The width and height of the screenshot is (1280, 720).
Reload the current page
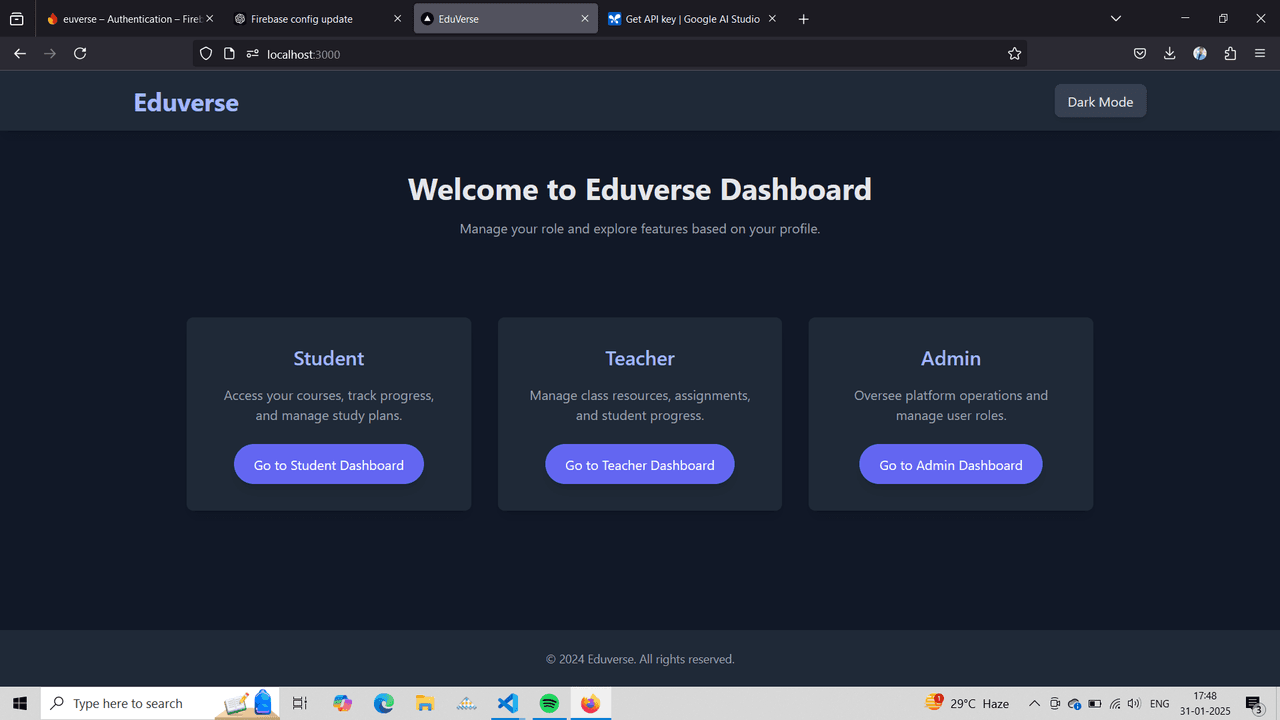[80, 54]
